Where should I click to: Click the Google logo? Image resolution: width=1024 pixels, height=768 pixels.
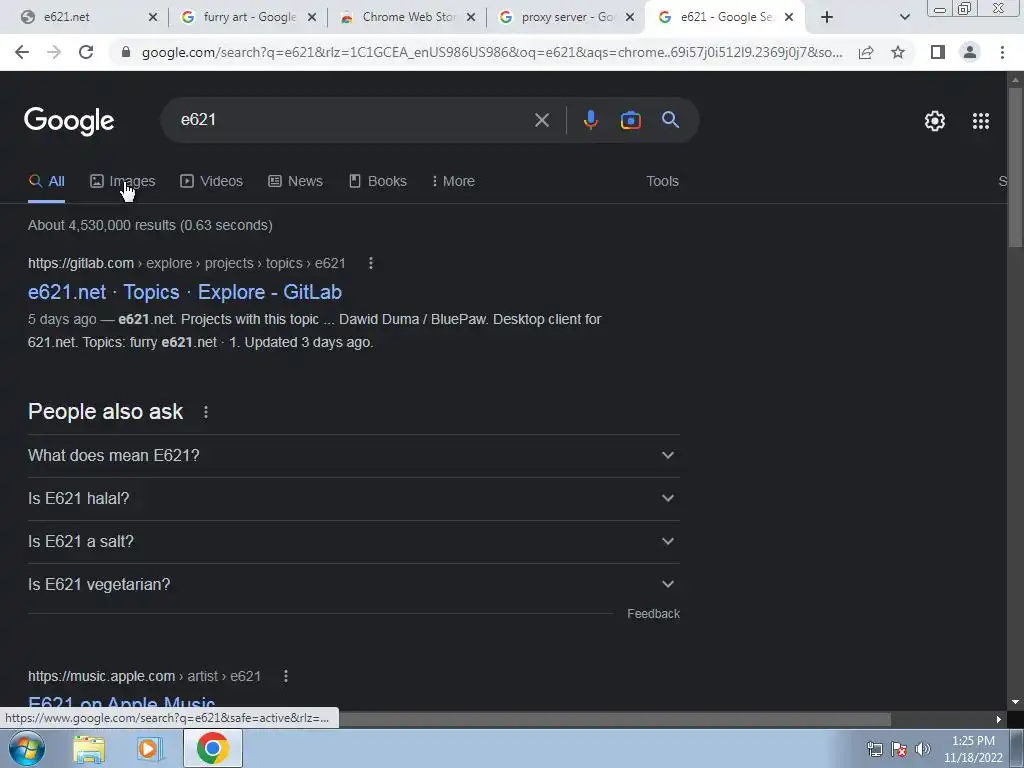tap(69, 121)
